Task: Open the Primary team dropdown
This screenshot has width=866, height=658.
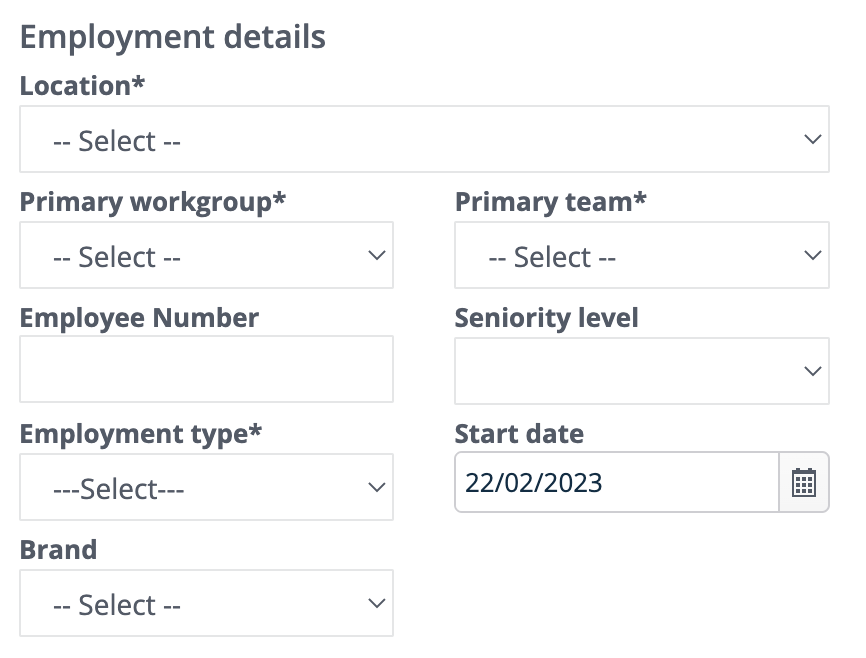Action: [642, 255]
